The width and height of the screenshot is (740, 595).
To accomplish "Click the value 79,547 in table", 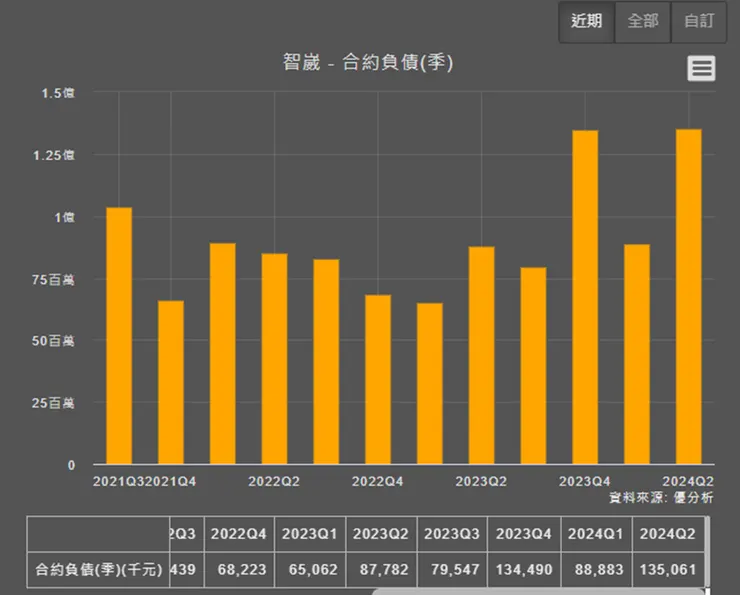I will [455, 570].
